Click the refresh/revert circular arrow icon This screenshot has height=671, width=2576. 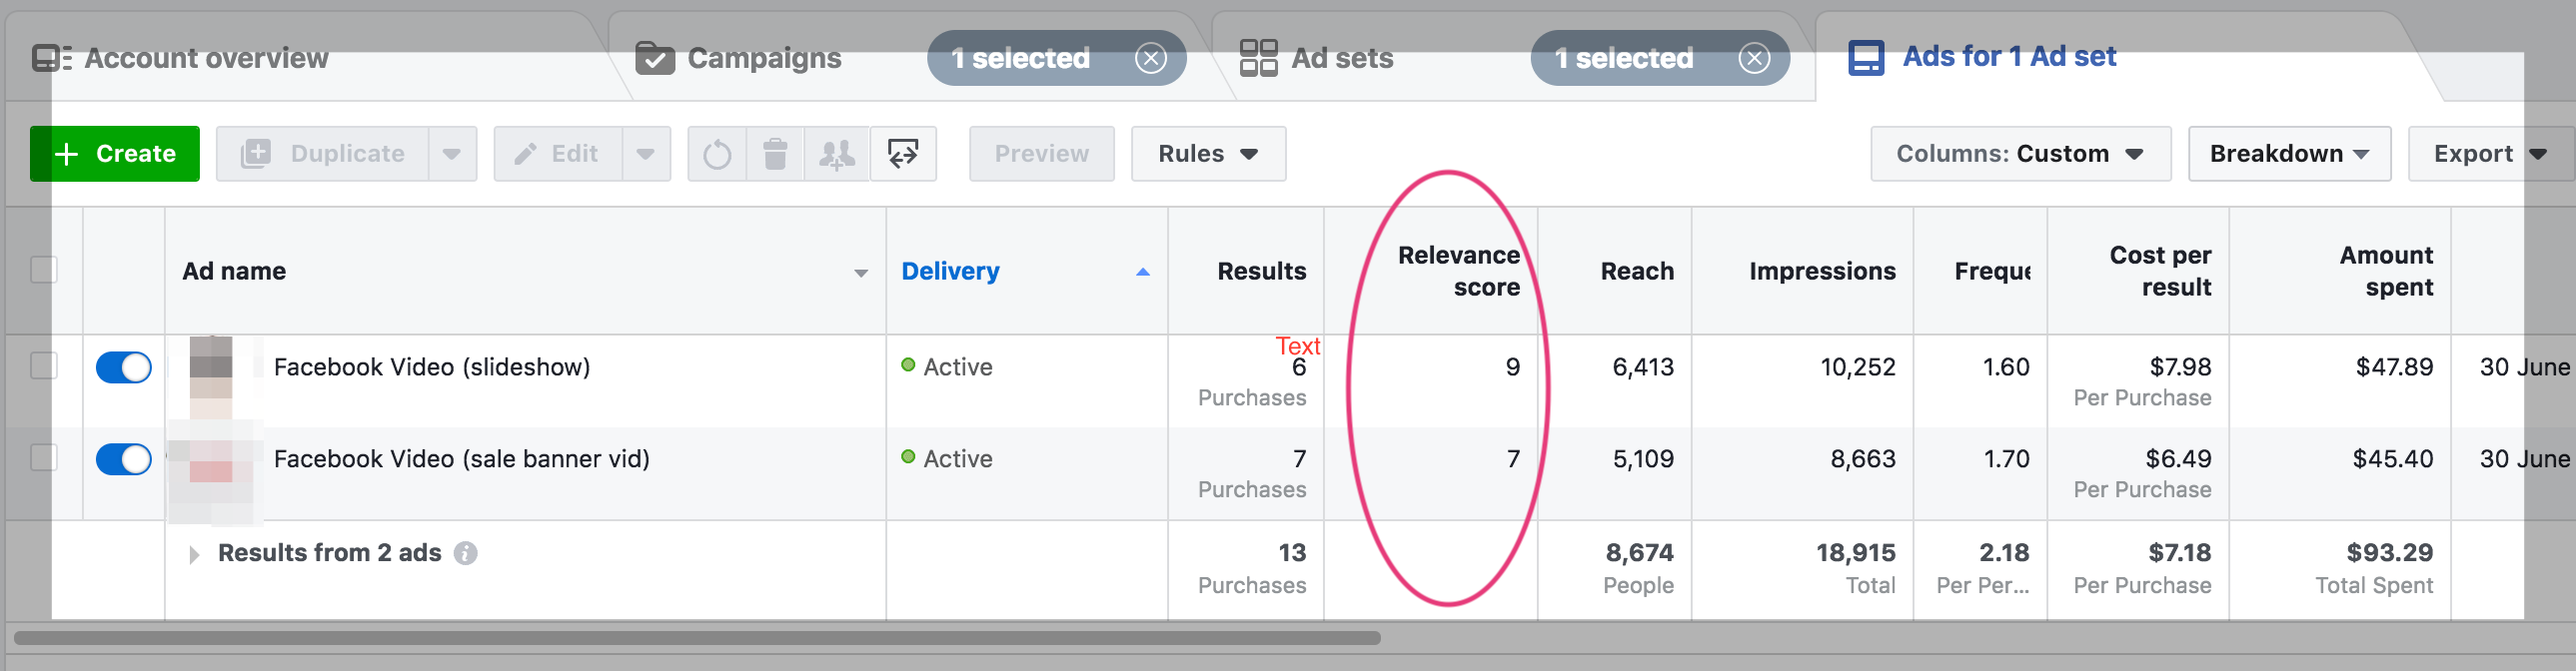pyautogui.click(x=717, y=154)
